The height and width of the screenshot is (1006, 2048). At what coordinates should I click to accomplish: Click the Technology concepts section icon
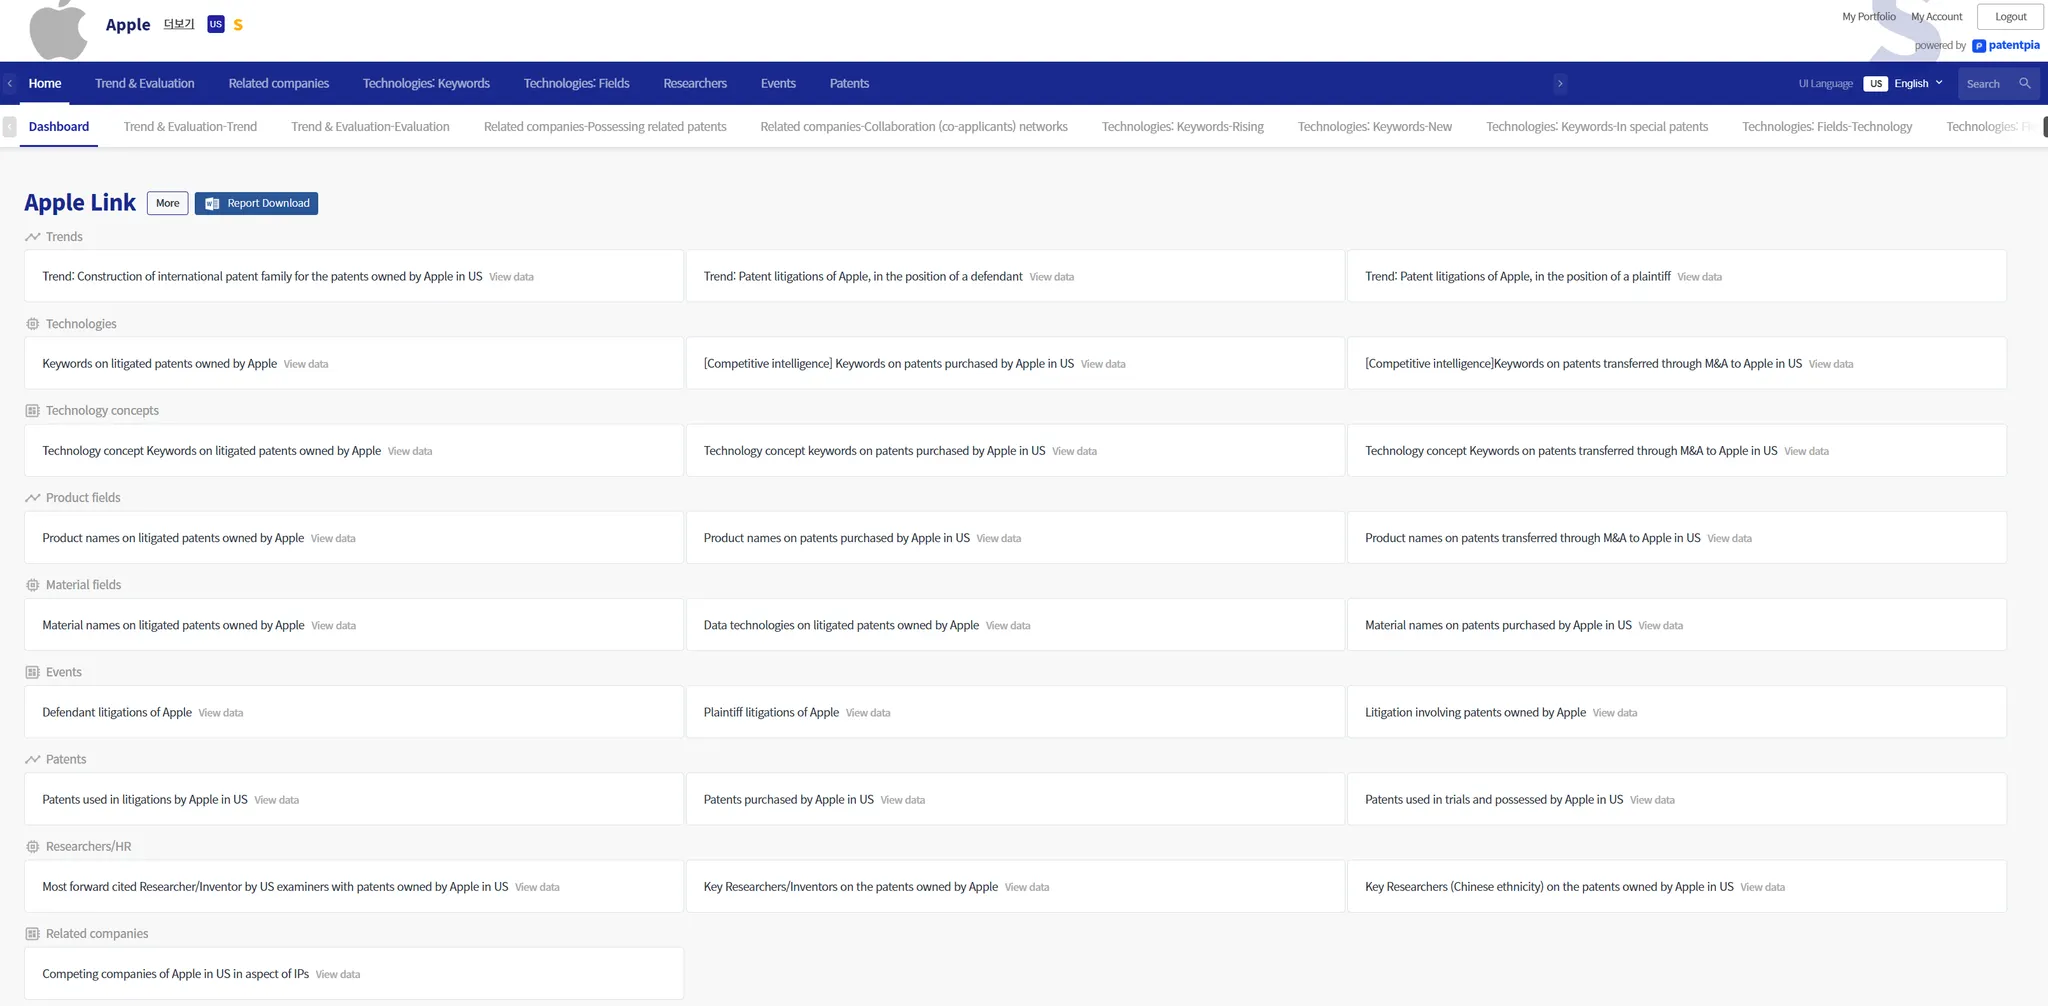[x=33, y=411]
